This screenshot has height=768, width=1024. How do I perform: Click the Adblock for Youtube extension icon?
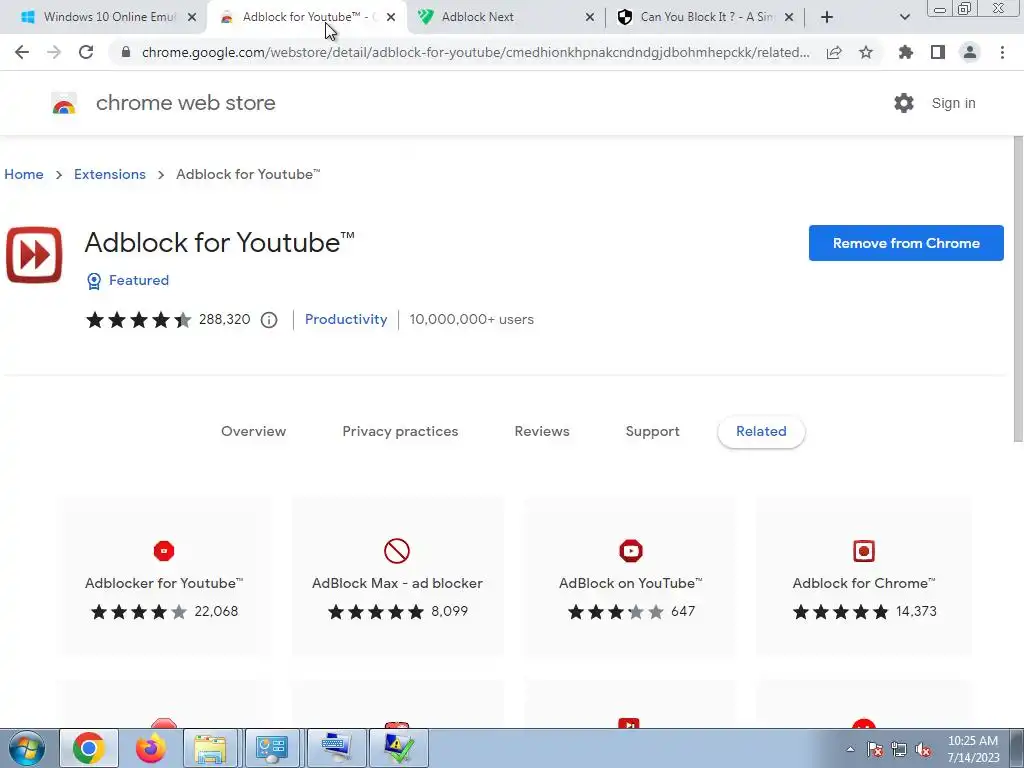[34, 255]
